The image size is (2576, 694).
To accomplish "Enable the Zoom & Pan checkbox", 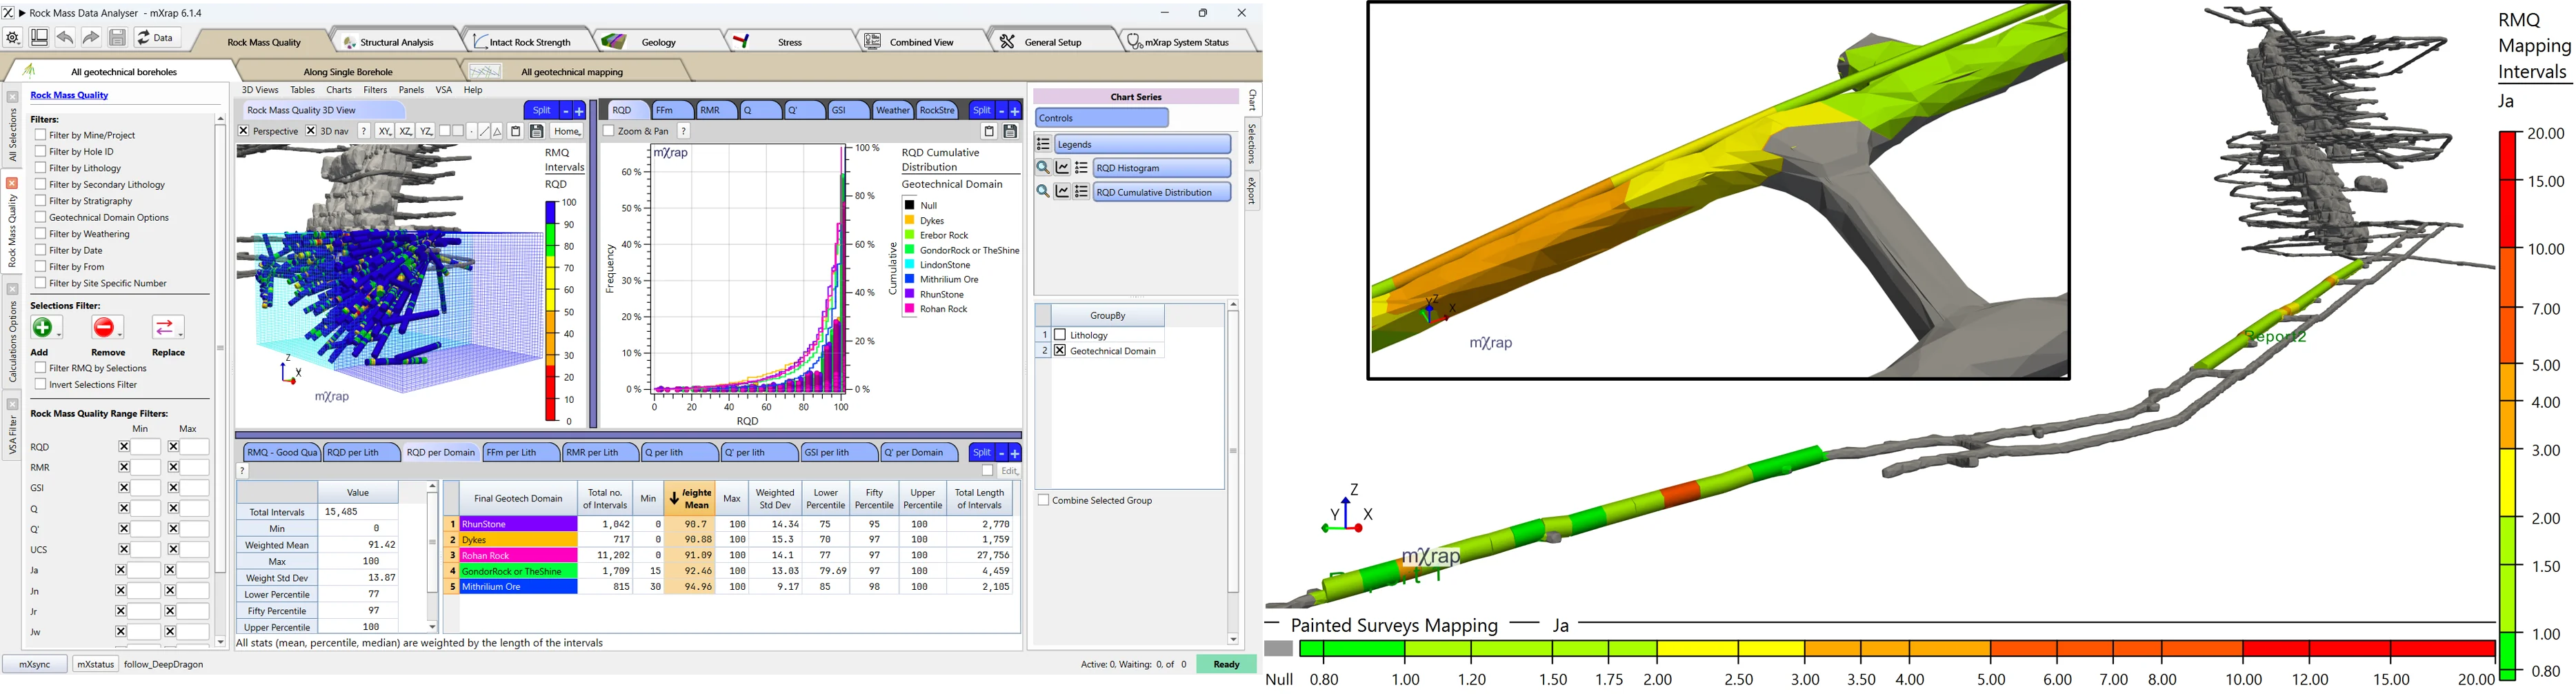I will [608, 131].
